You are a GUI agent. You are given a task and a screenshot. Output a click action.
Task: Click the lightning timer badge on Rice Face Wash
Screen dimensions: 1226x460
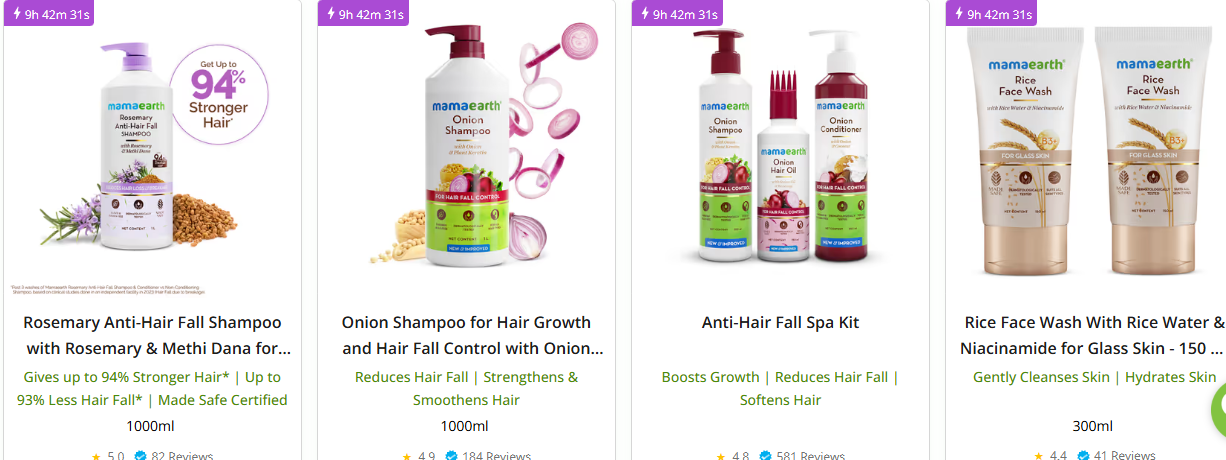(x=991, y=13)
